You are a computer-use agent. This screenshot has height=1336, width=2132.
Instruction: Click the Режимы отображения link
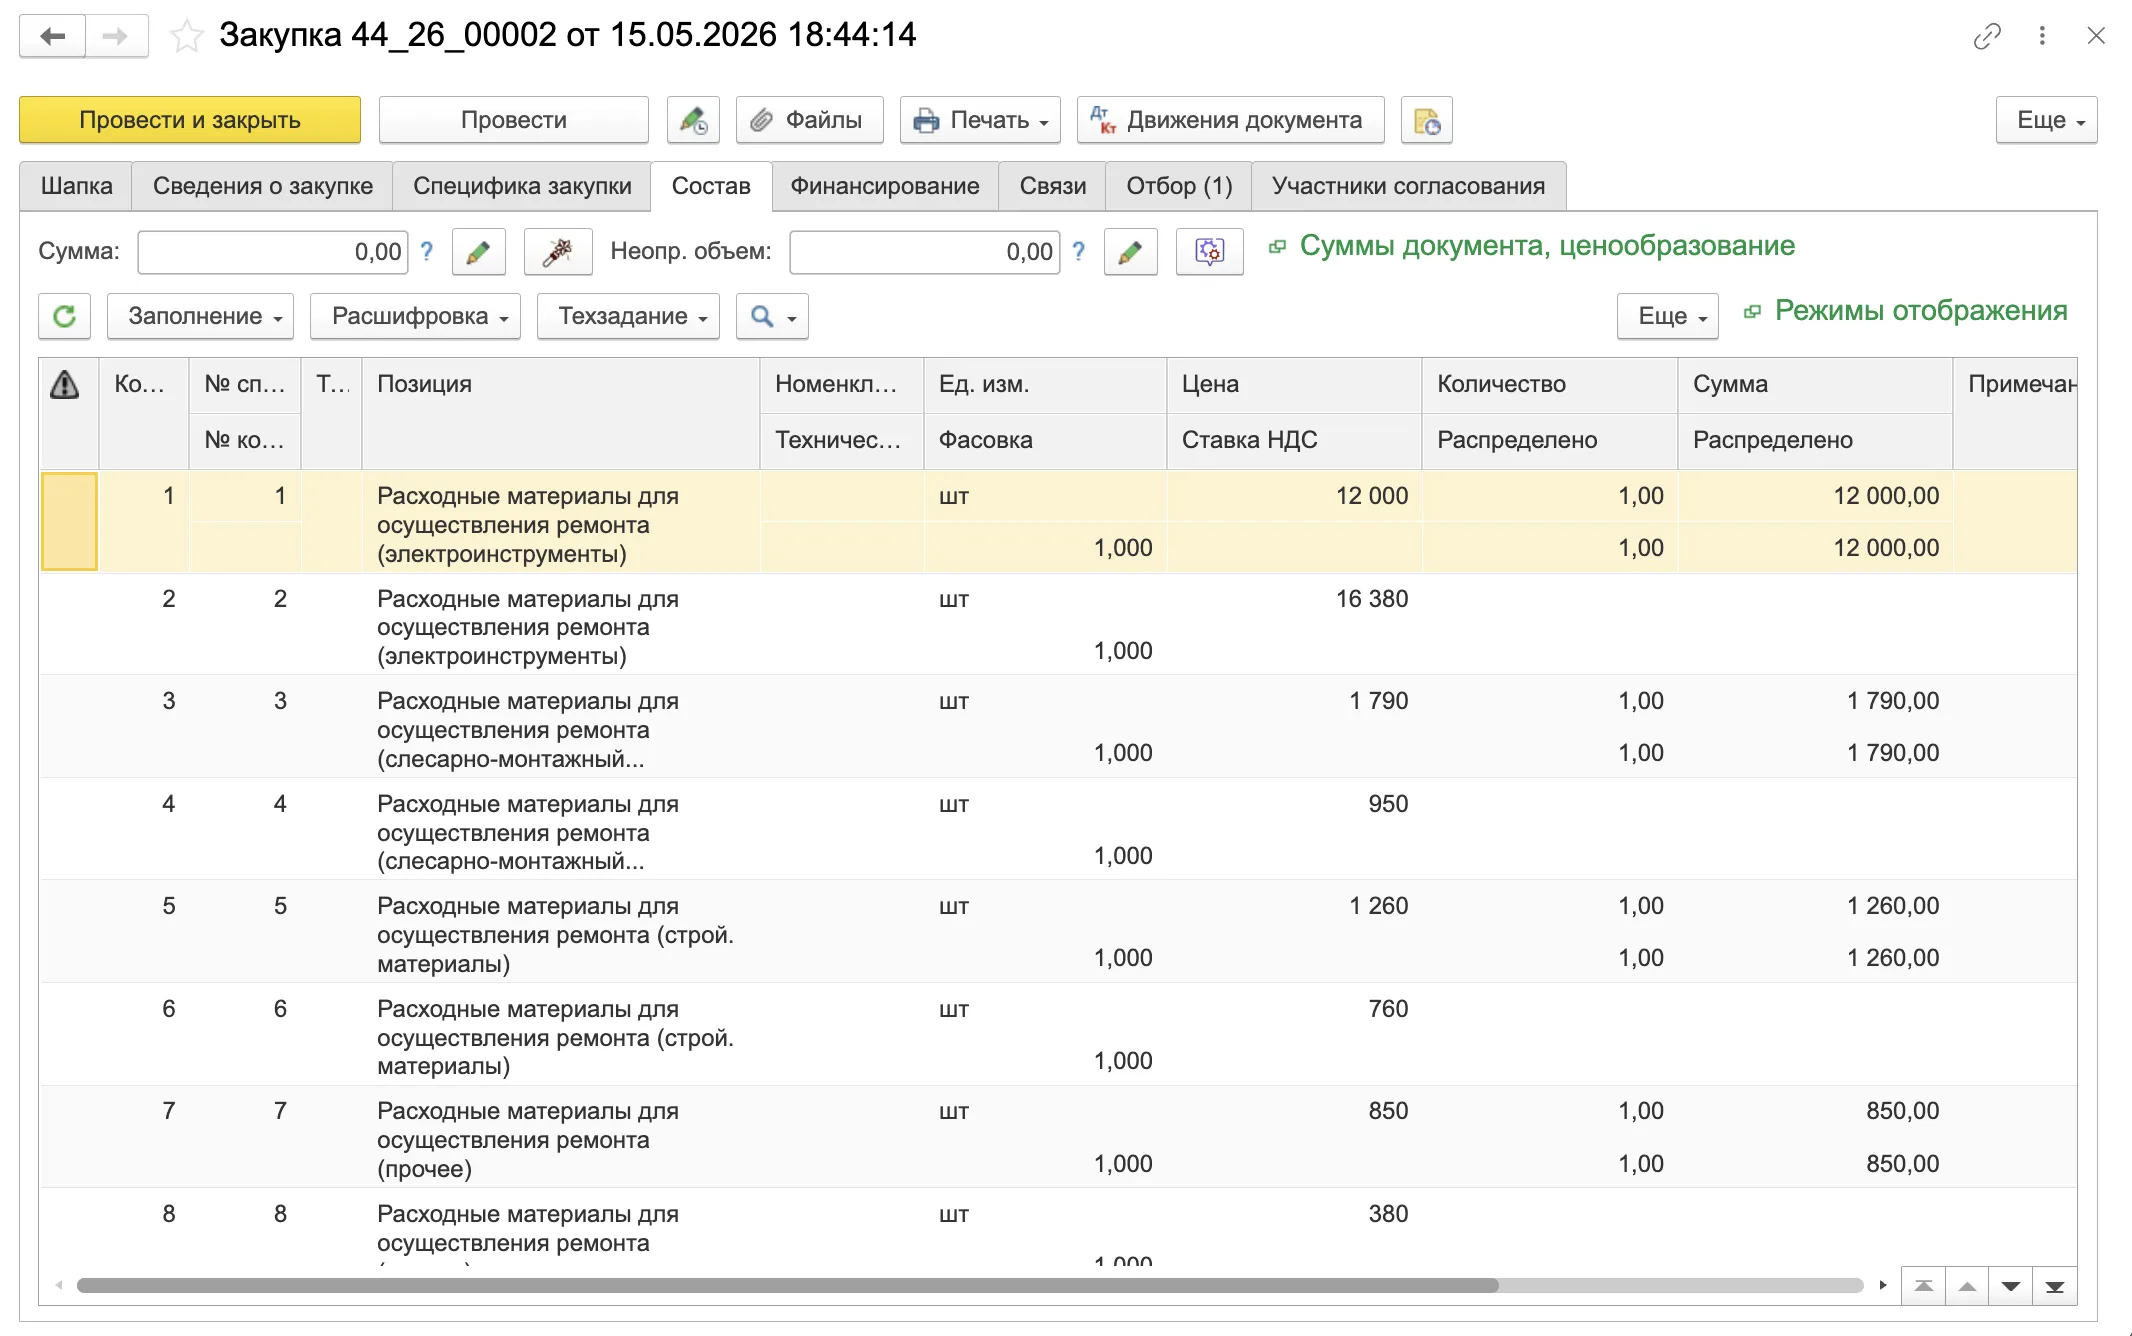click(1921, 311)
